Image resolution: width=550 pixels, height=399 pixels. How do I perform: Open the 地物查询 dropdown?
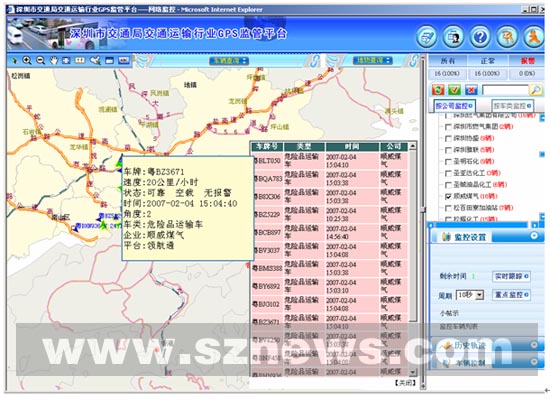coord(373,60)
